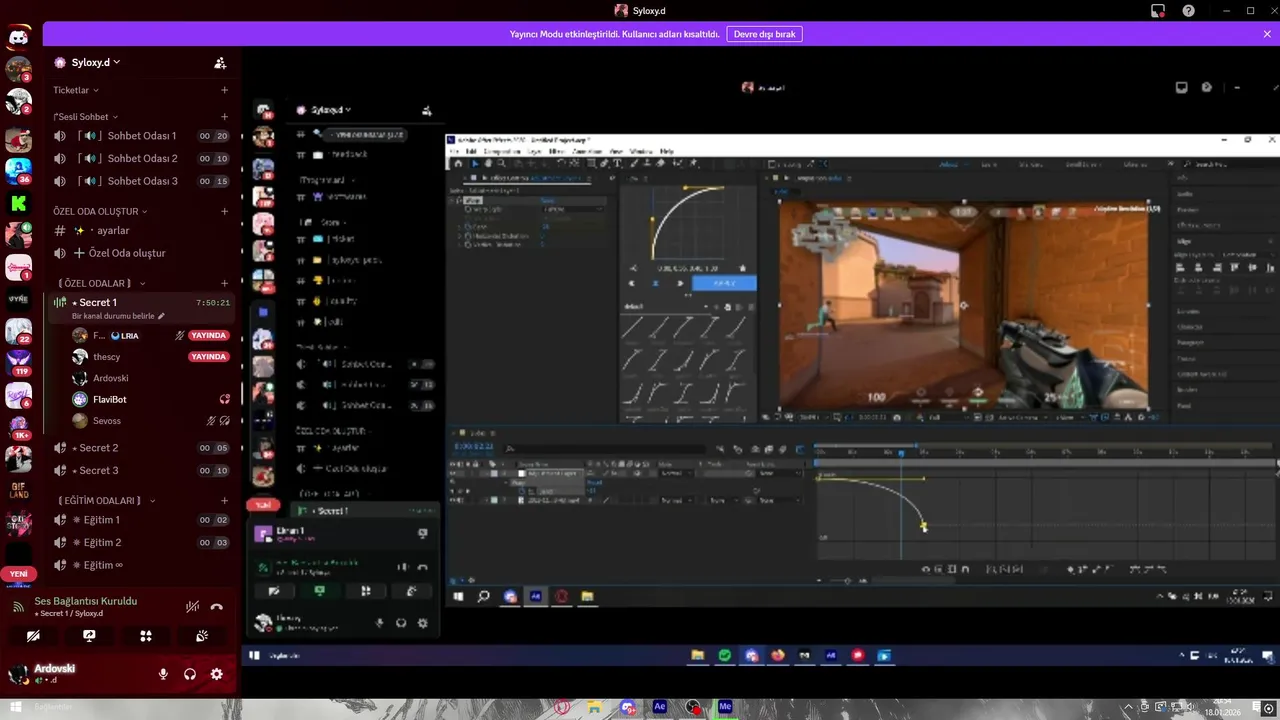Open the green K server icon
Screen dimensions: 1280x720
[x=18, y=204]
